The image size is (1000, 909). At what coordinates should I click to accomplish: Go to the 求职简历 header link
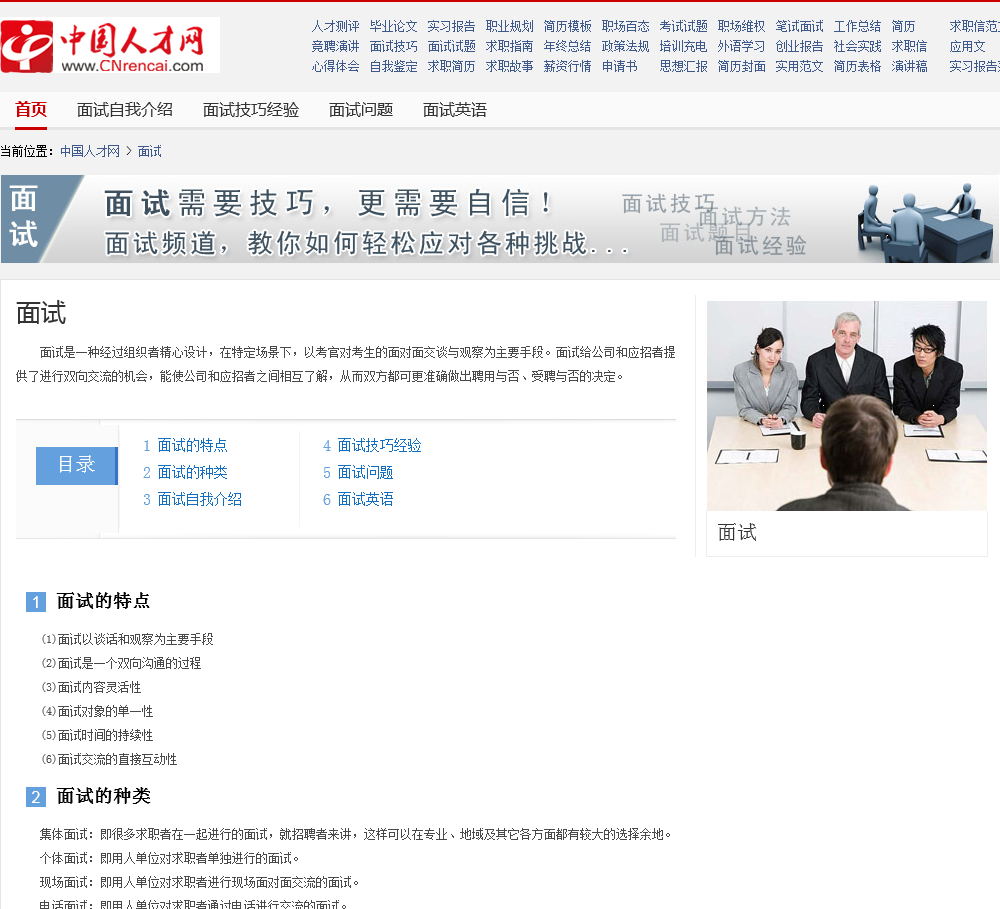coord(452,66)
